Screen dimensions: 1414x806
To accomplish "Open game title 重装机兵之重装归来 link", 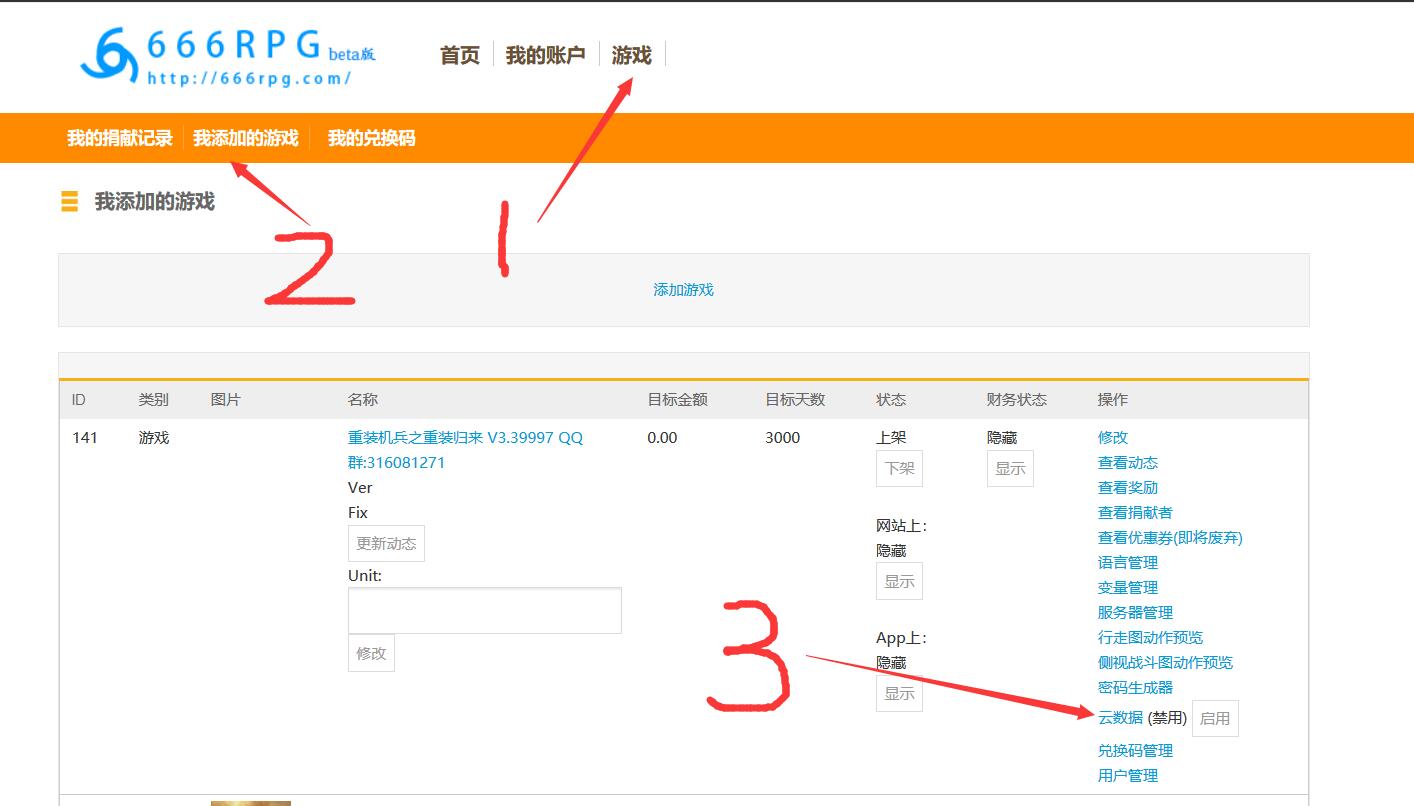I will 465,450.
